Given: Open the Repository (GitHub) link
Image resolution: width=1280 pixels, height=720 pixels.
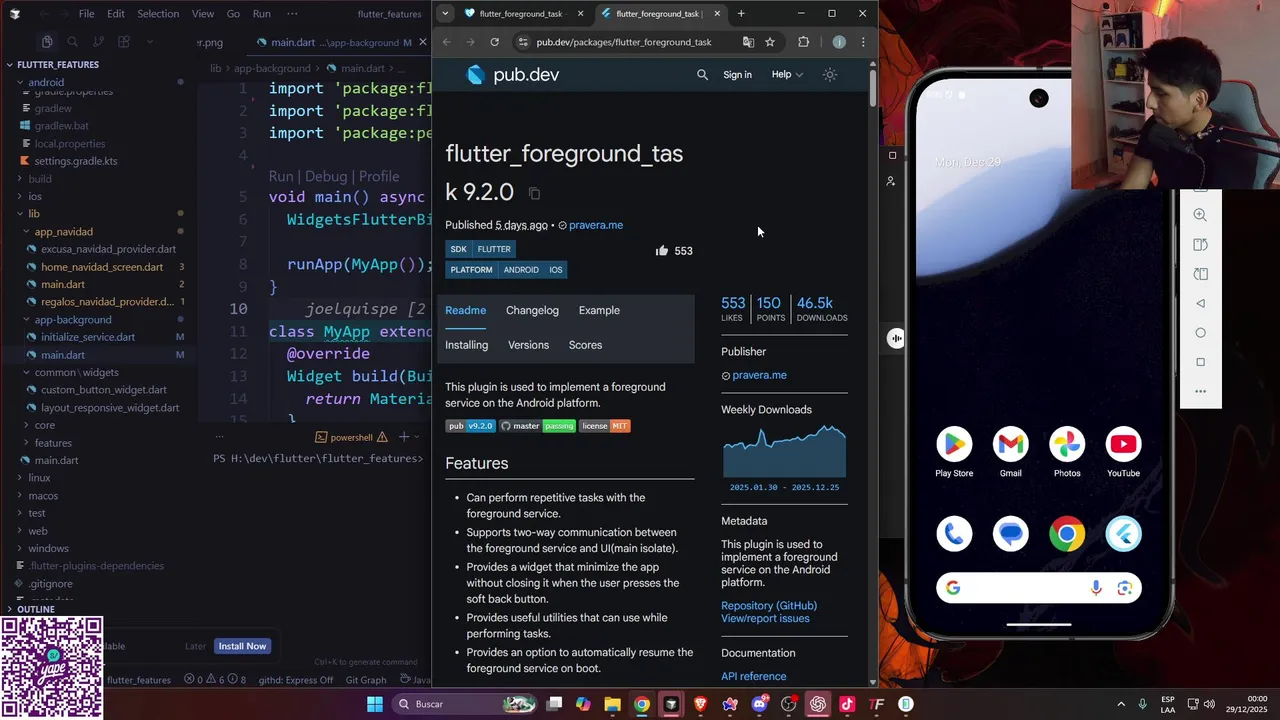Looking at the screenshot, I should coord(769,606).
